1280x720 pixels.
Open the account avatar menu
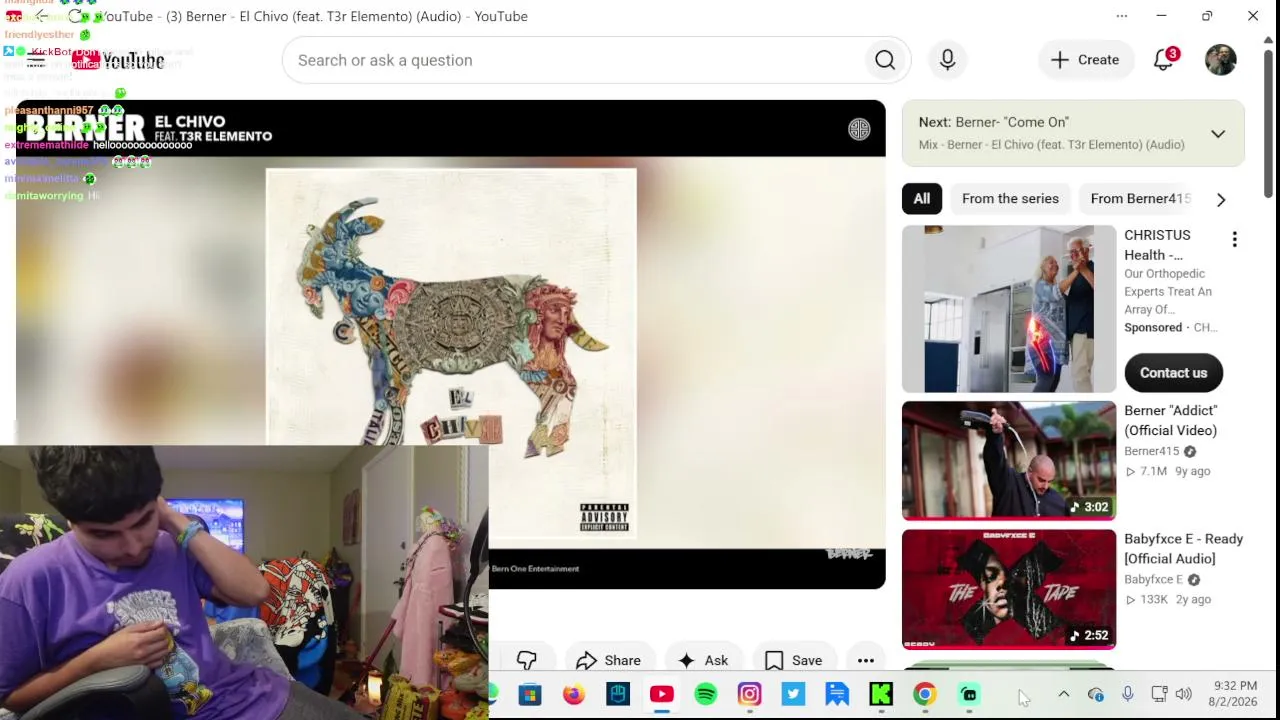point(1220,60)
